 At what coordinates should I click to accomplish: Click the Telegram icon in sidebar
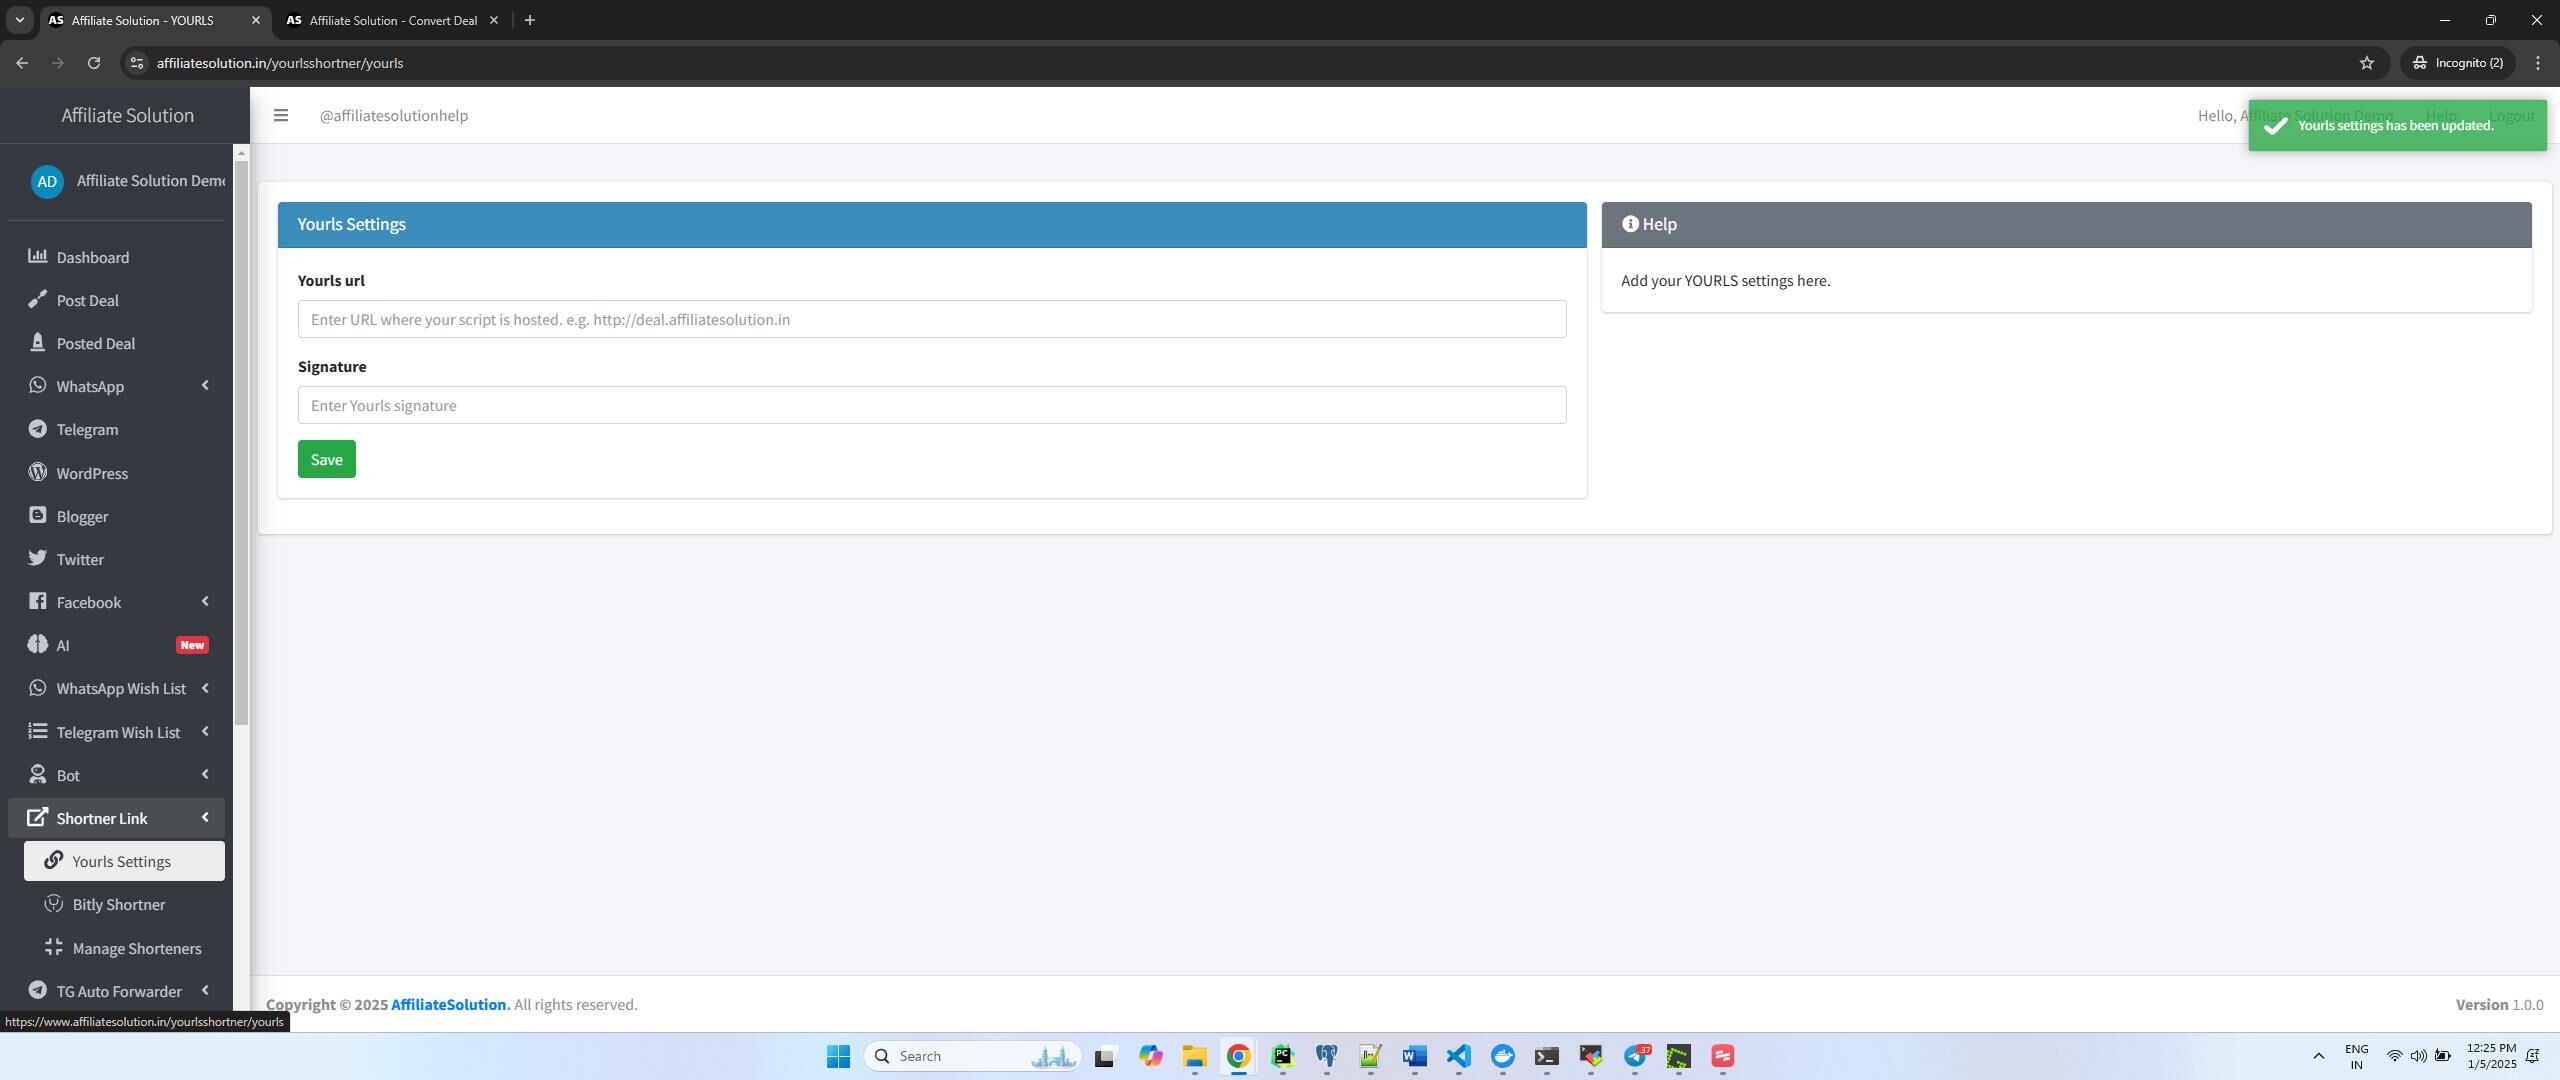(37, 428)
